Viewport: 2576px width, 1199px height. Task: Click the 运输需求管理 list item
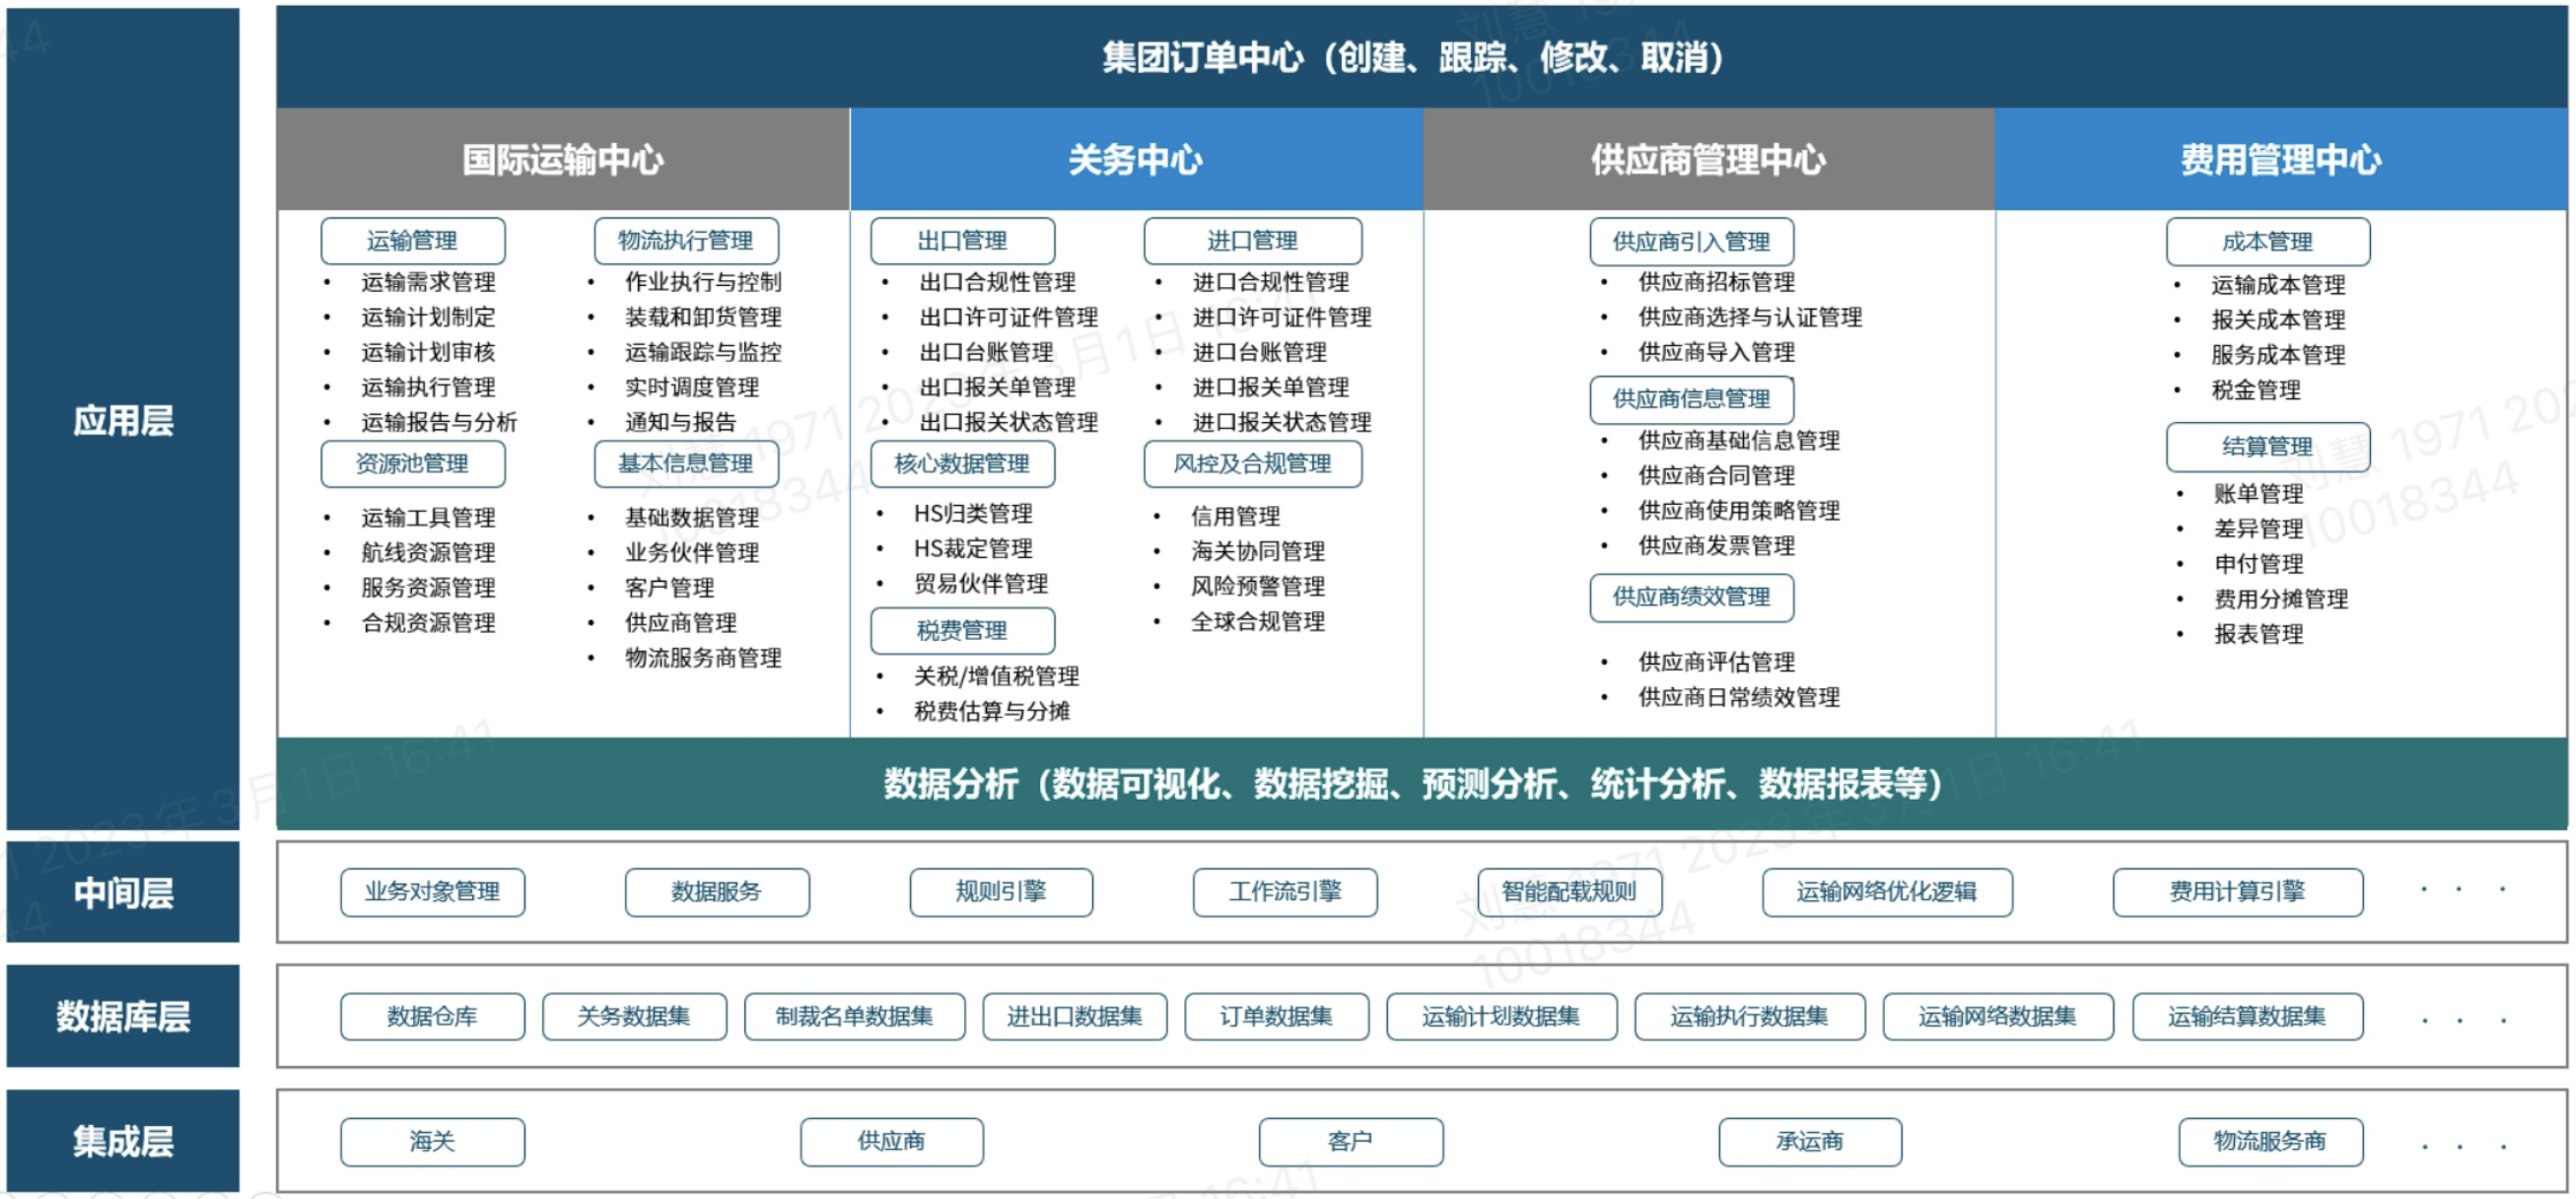(x=429, y=282)
